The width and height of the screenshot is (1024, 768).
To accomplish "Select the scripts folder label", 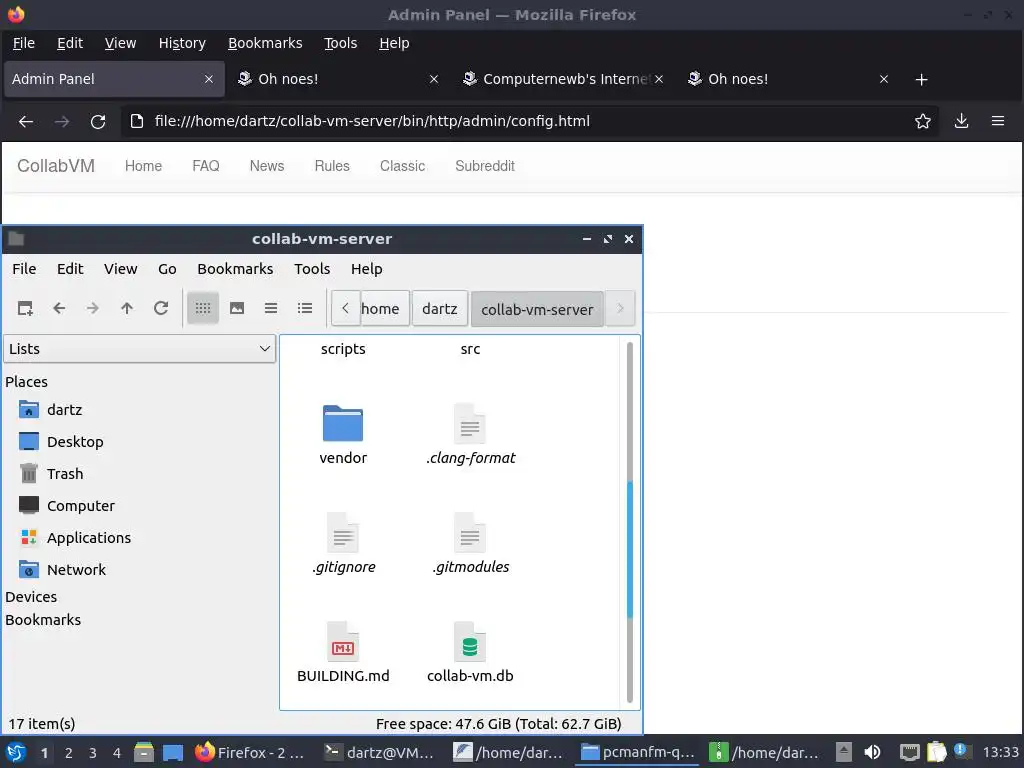I will coord(343,349).
